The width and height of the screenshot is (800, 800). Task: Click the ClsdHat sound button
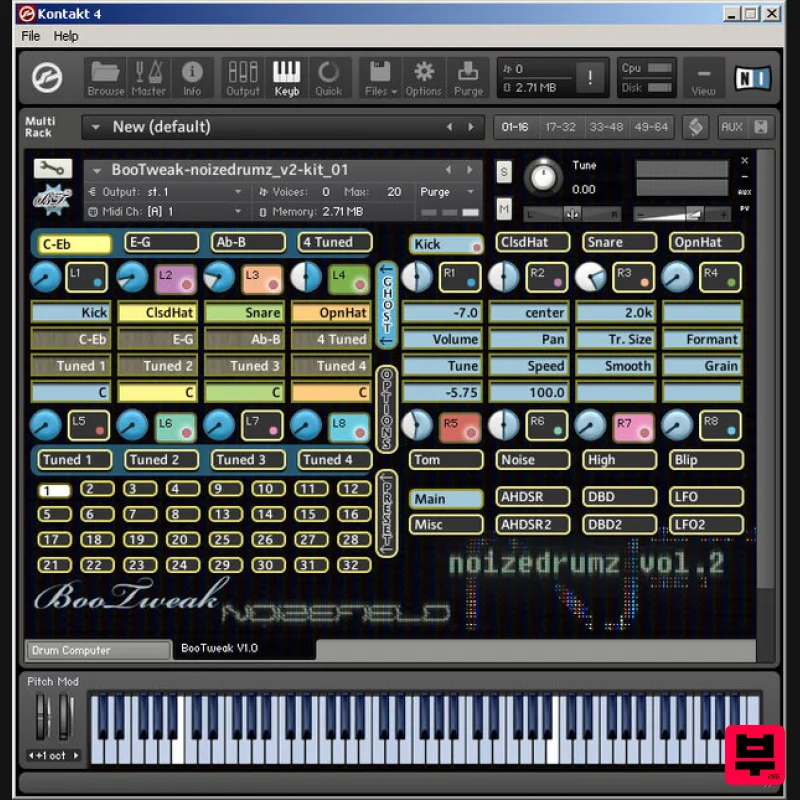click(533, 242)
